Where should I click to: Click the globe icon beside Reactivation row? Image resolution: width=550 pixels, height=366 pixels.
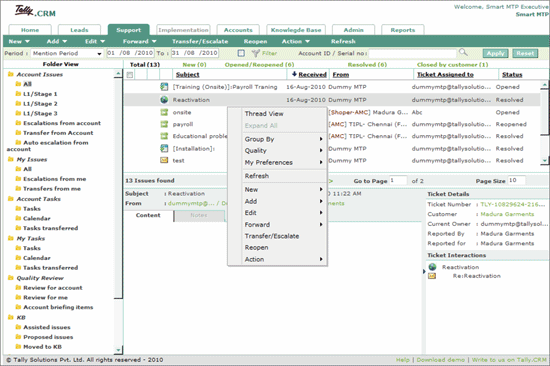pos(164,100)
